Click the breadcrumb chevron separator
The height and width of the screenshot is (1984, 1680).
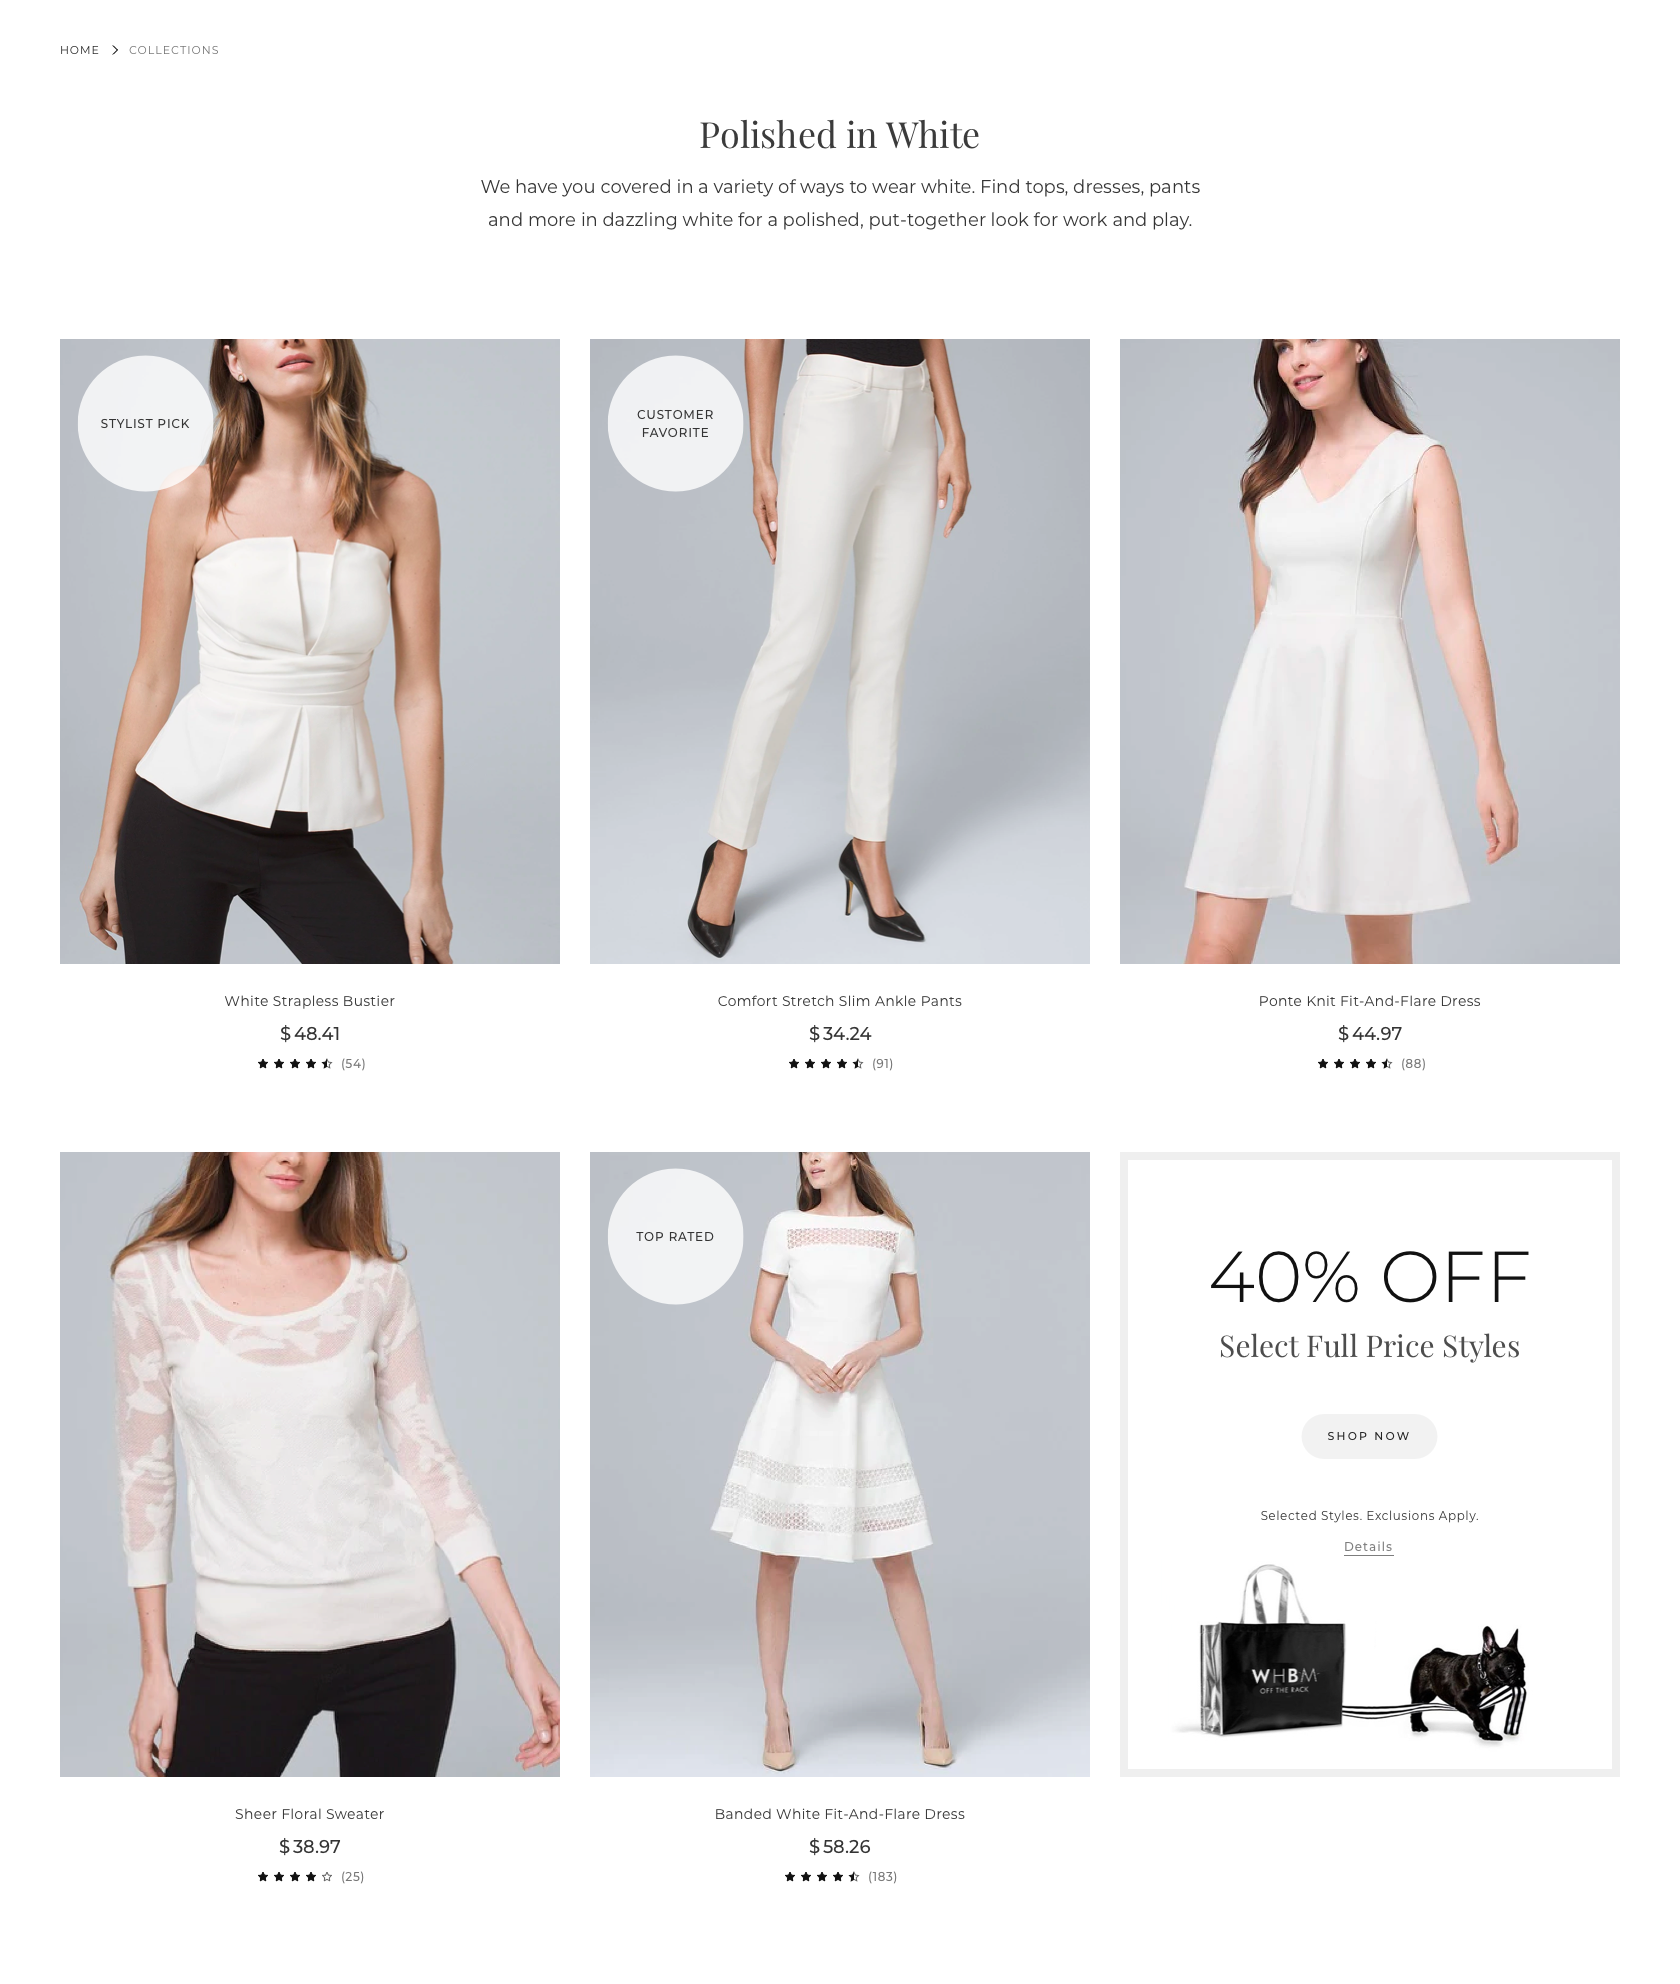(x=115, y=50)
